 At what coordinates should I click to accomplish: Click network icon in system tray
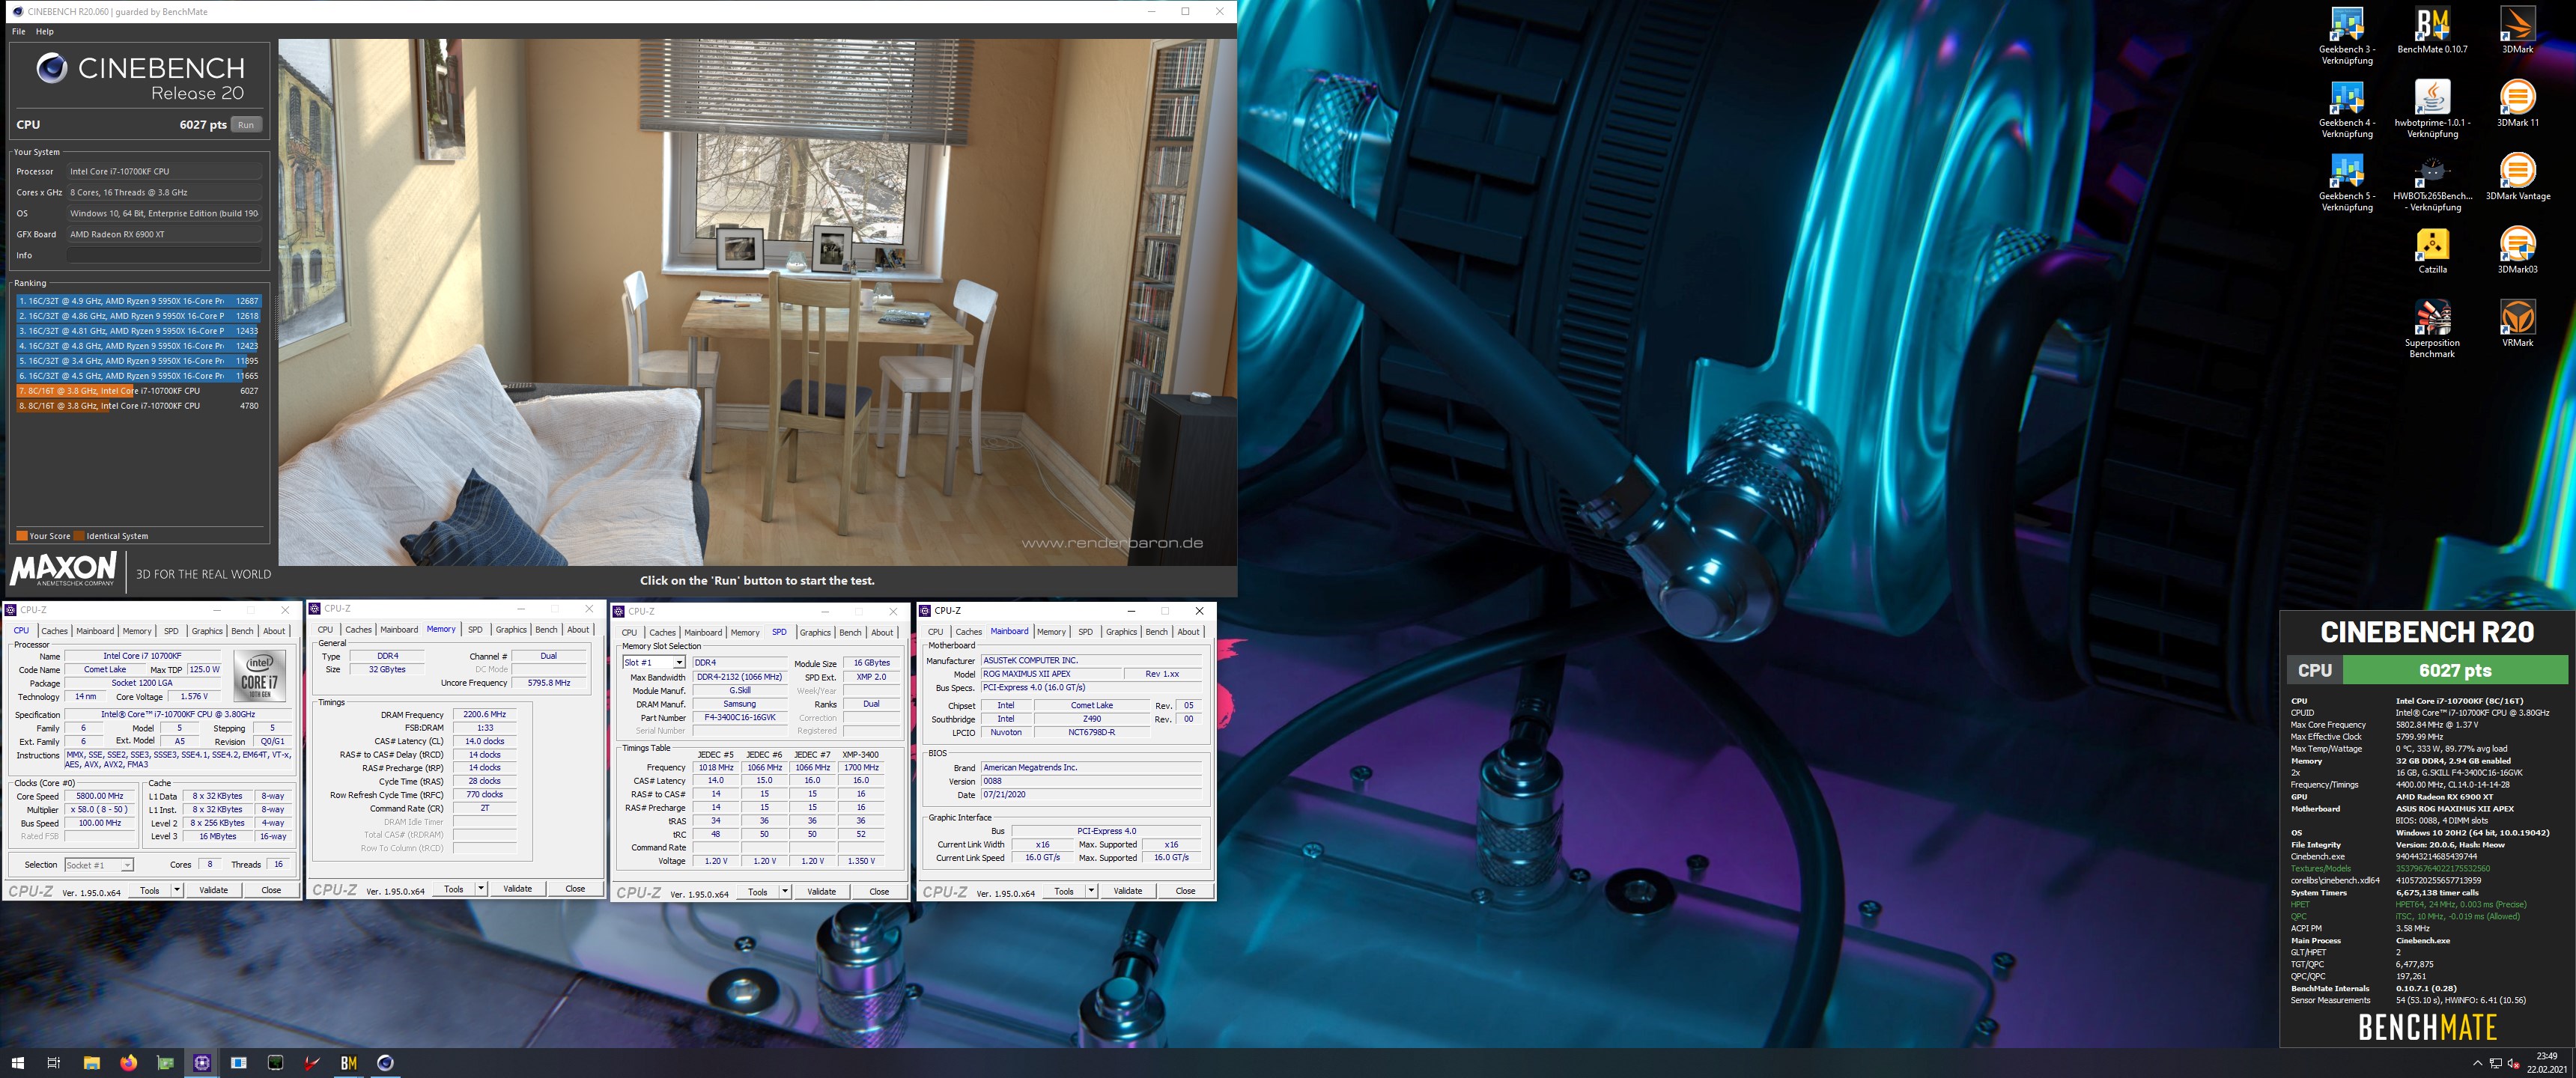coord(2495,1063)
